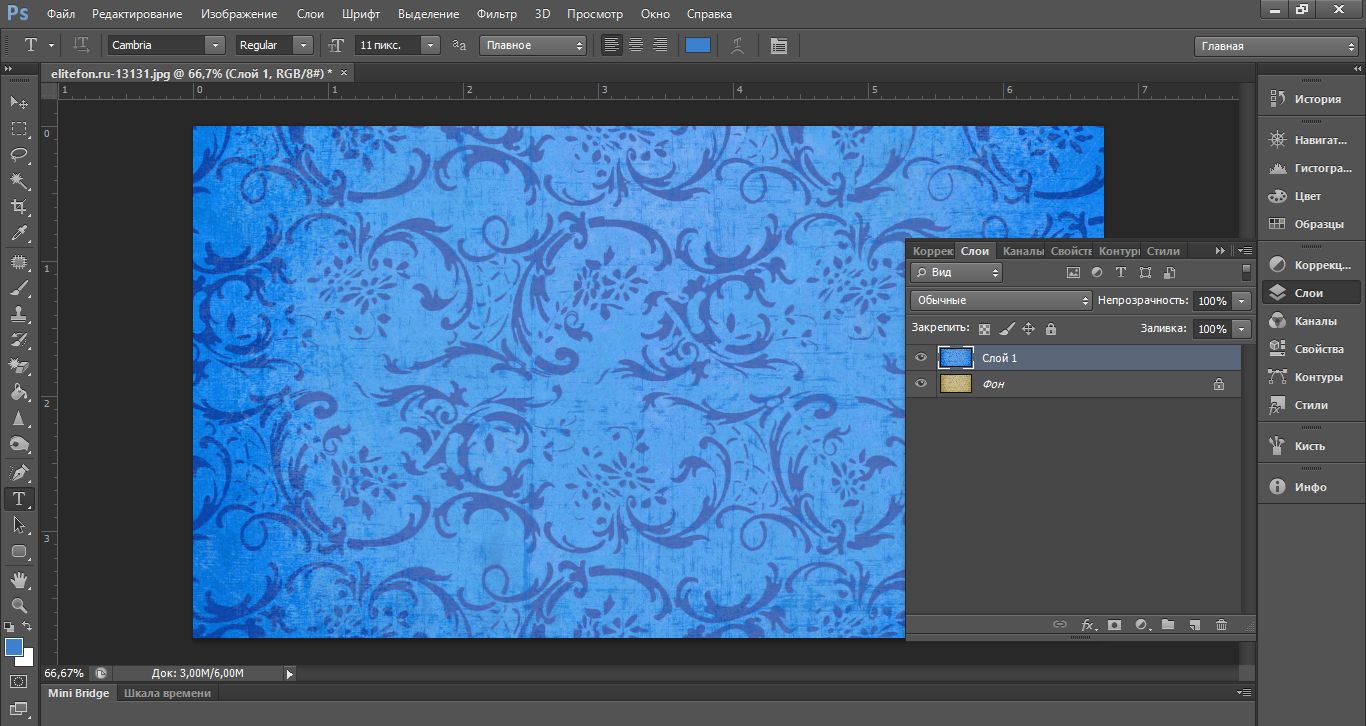Select the Rectangular Marquee tool
The width and height of the screenshot is (1366, 726).
[19, 129]
